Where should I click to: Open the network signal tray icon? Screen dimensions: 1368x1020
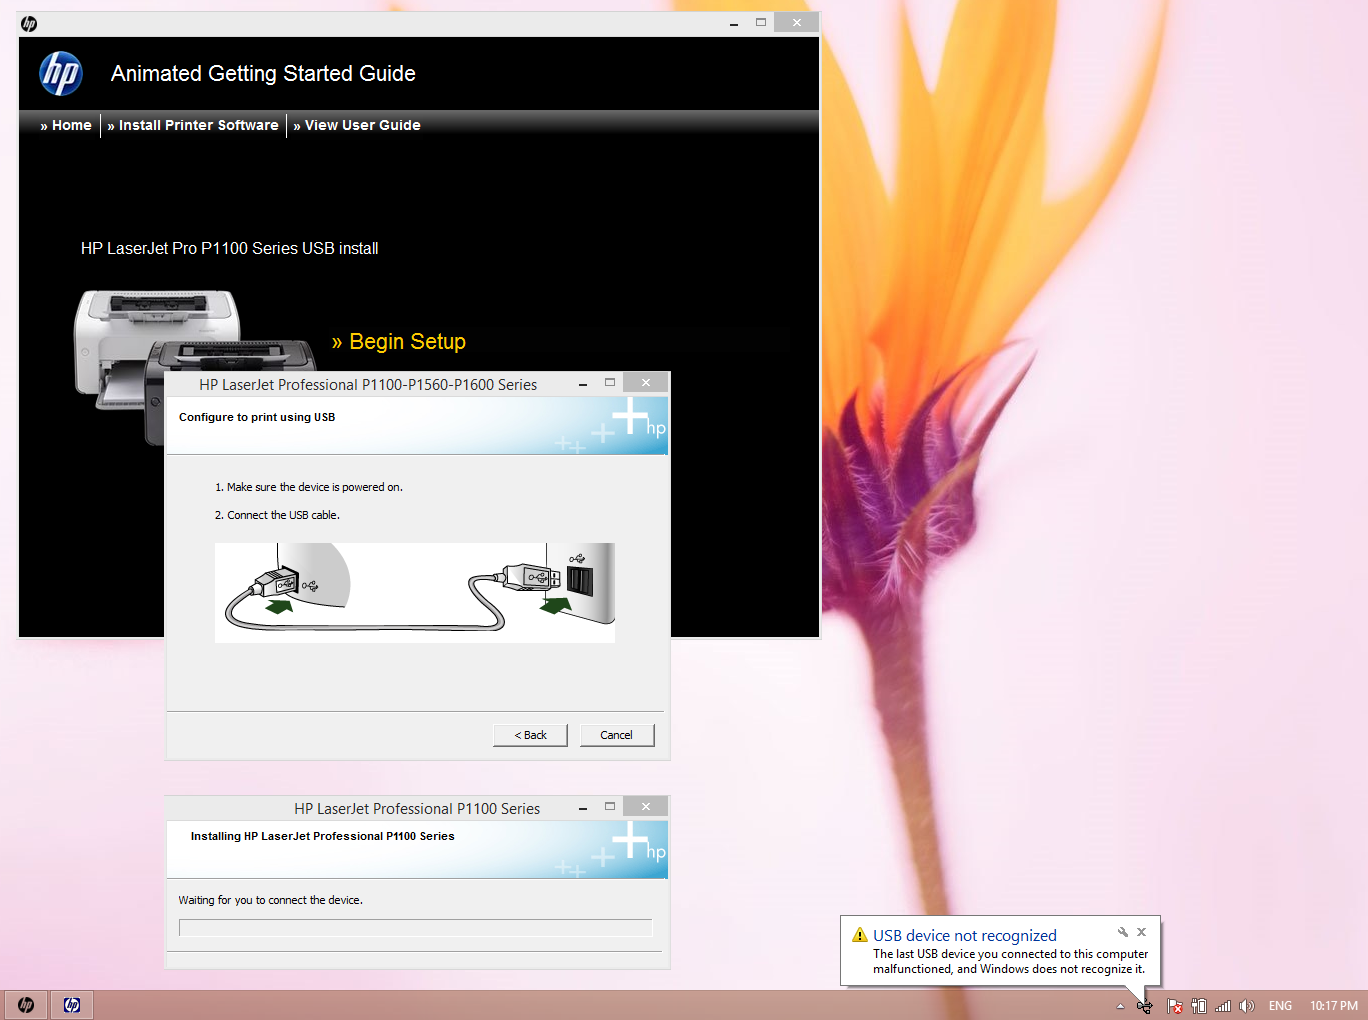[x=1223, y=1006]
